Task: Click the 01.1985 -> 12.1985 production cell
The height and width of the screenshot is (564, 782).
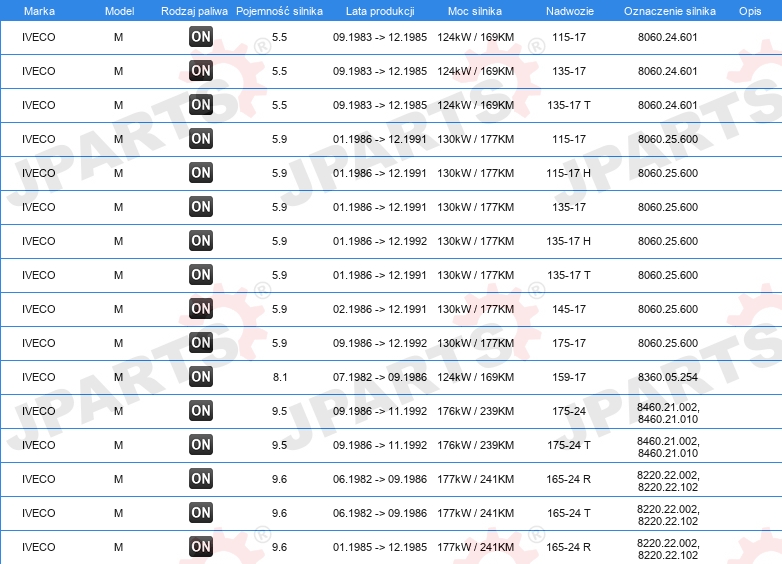Action: pos(380,547)
